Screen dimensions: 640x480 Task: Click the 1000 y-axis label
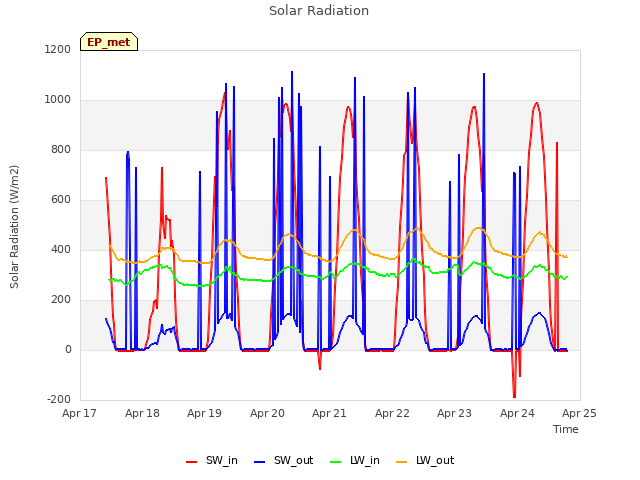point(58,100)
